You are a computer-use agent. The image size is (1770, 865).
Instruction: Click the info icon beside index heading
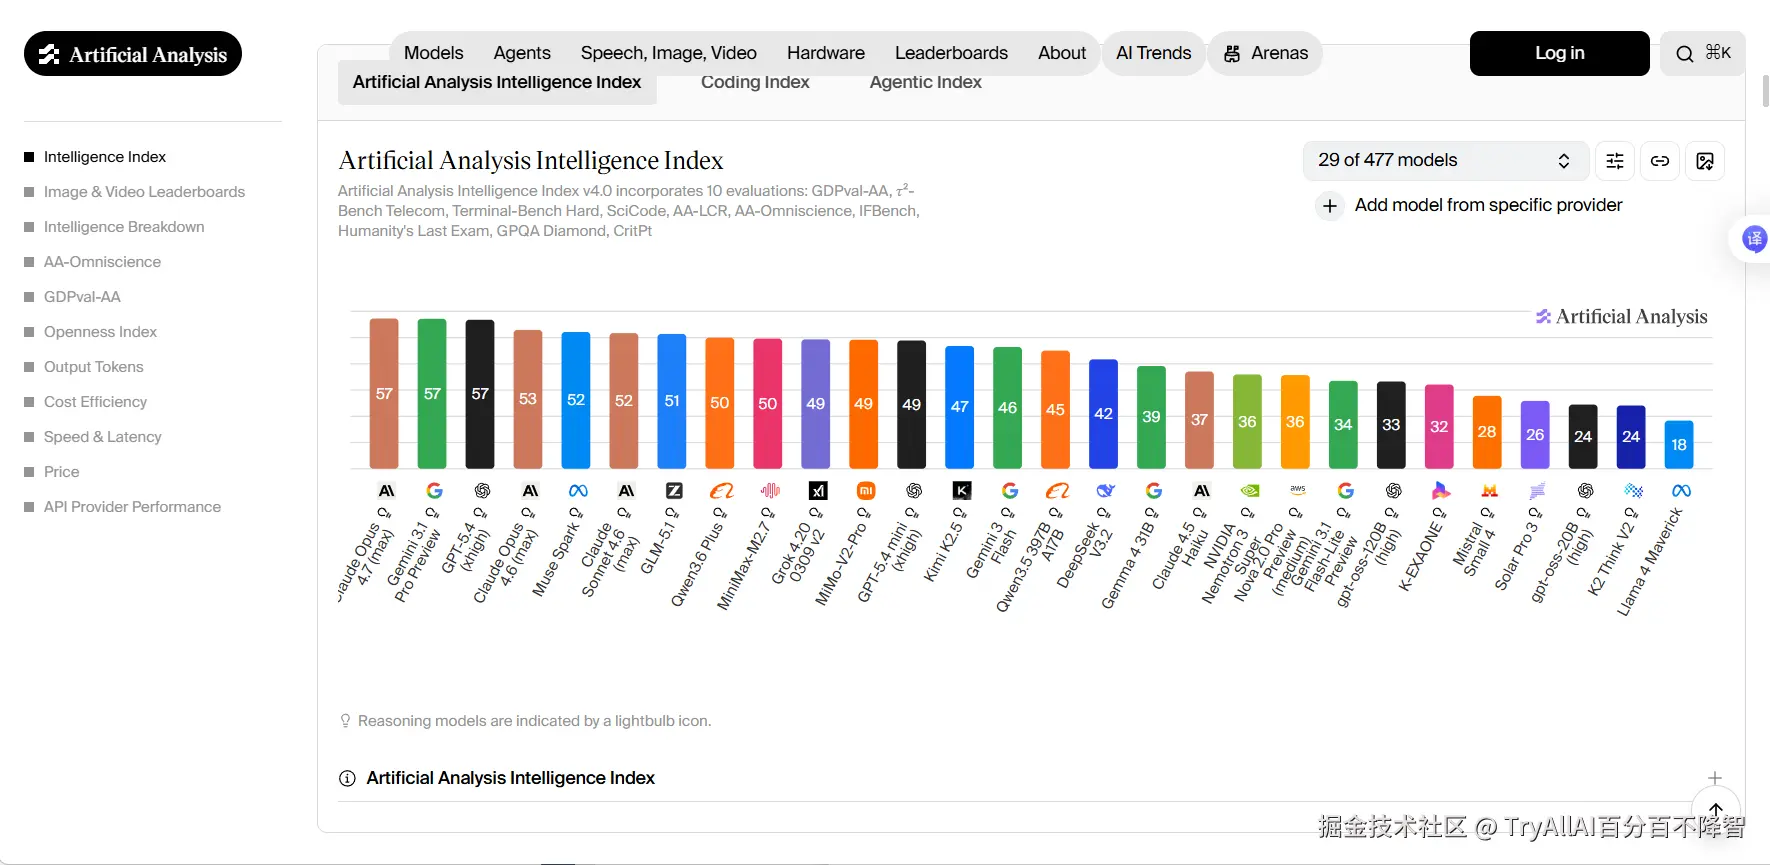[347, 778]
